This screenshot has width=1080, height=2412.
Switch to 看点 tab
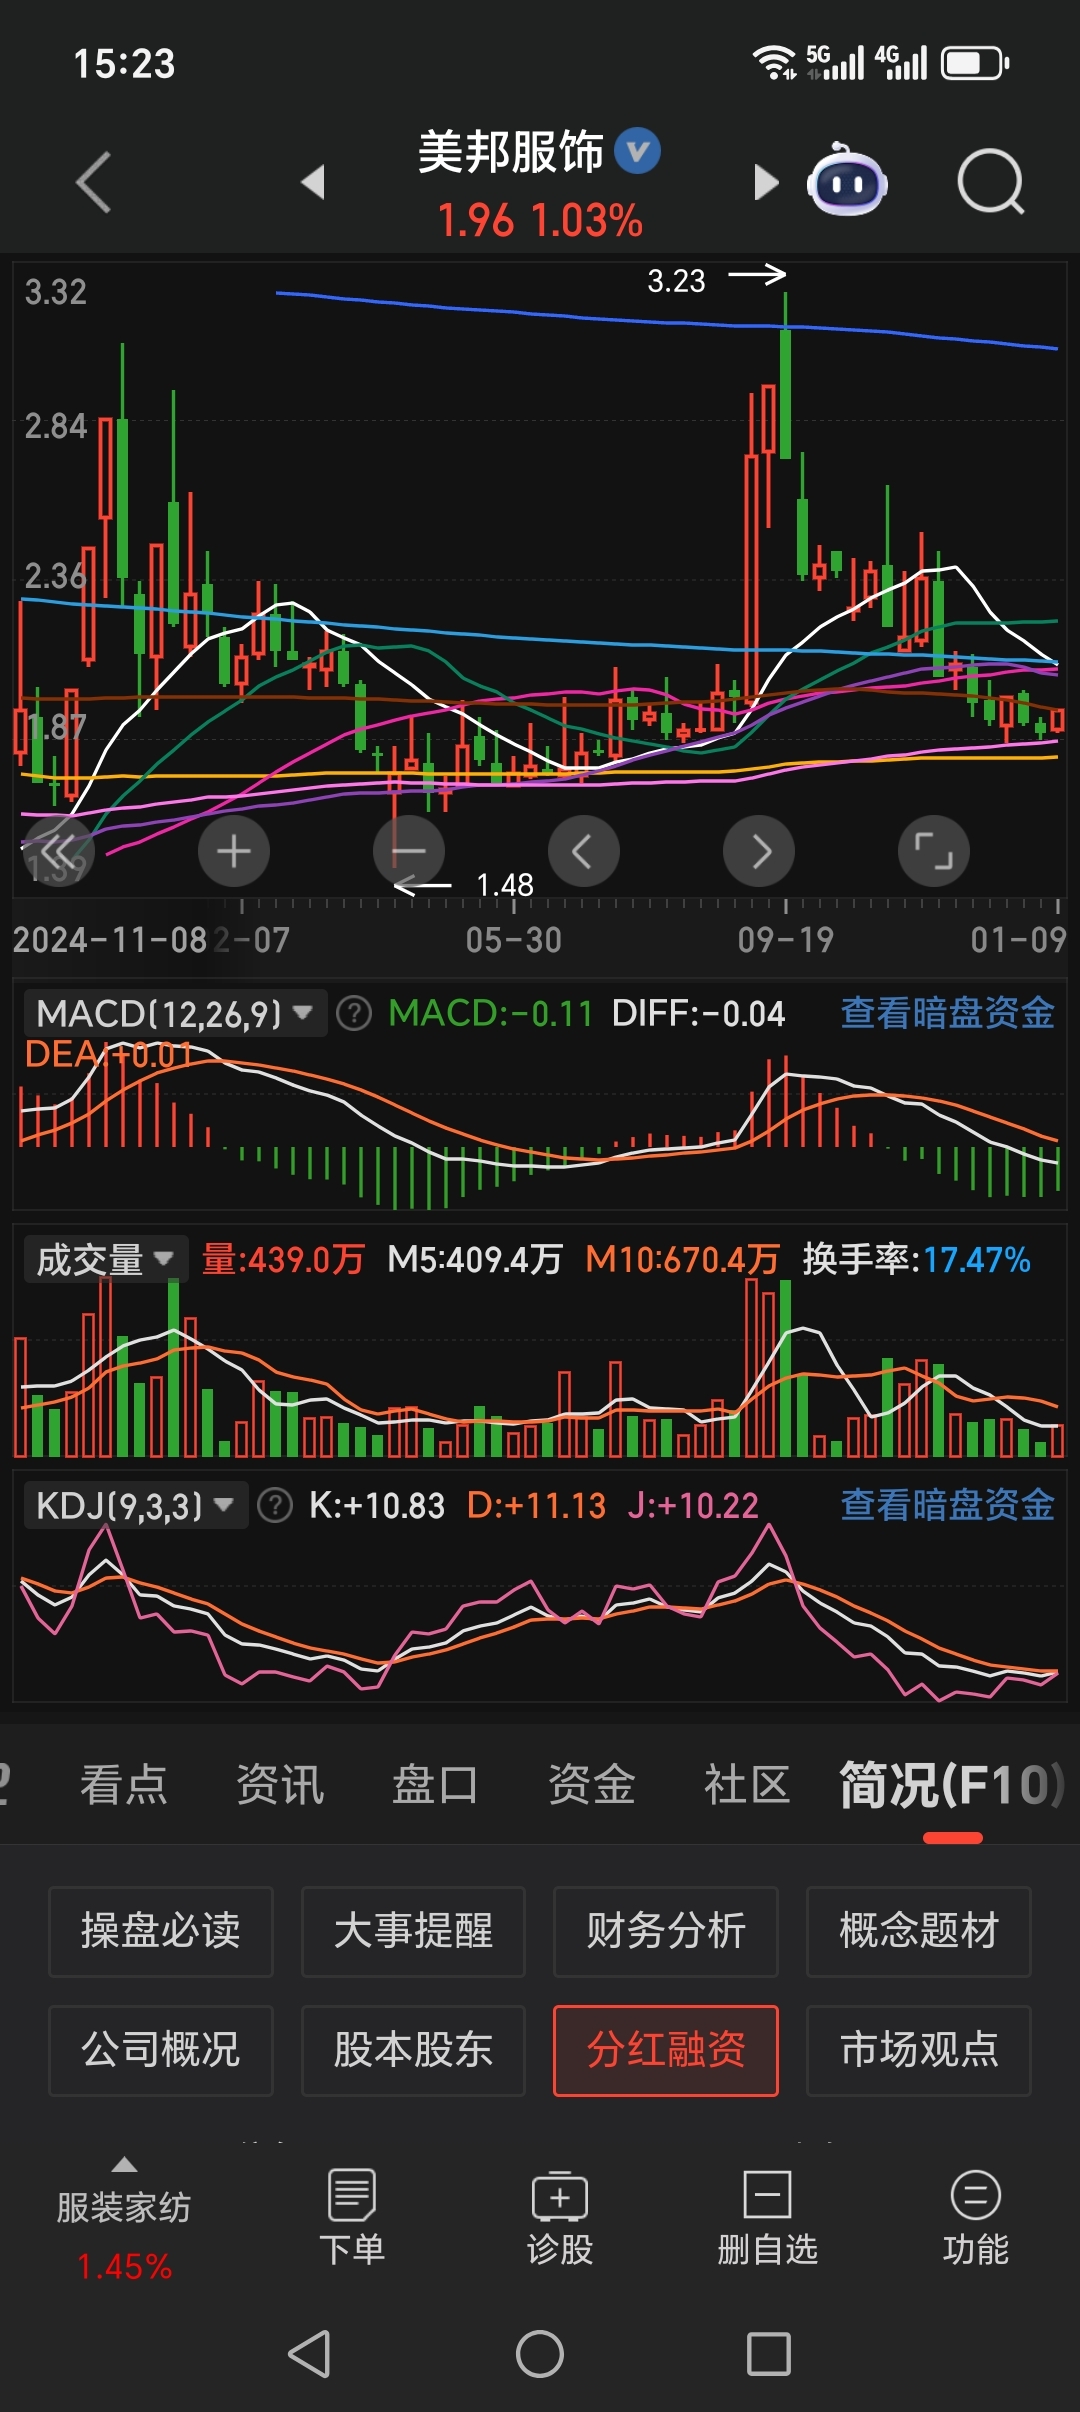click(x=124, y=1785)
